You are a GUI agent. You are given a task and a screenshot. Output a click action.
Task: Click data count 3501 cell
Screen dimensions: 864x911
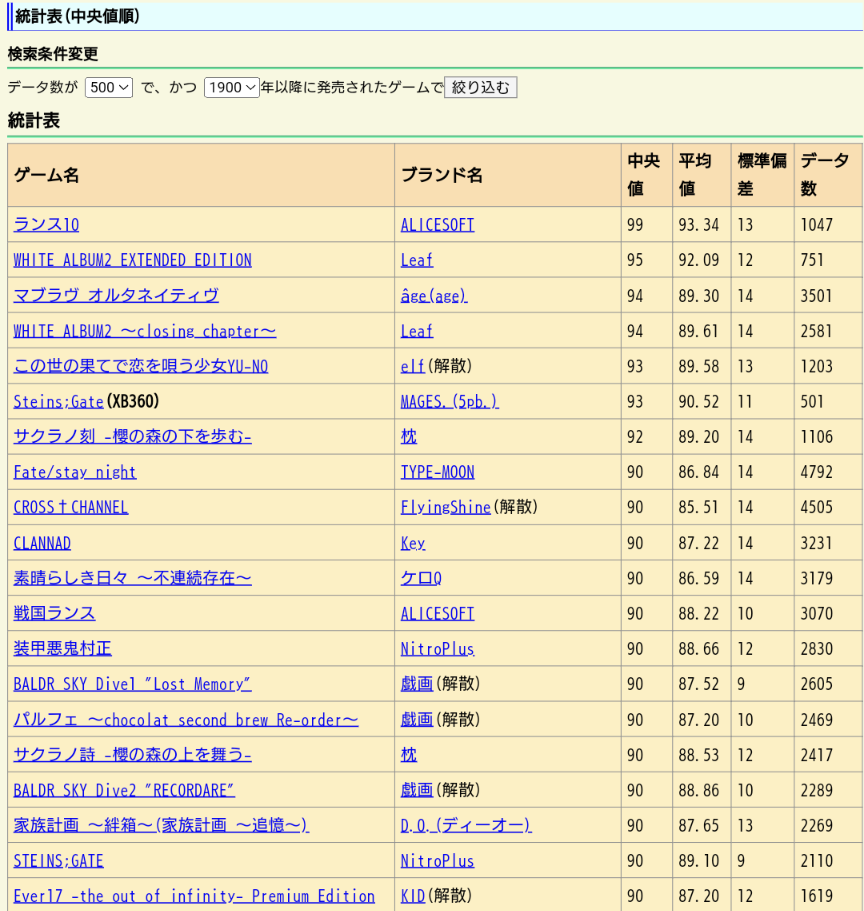tap(828, 296)
